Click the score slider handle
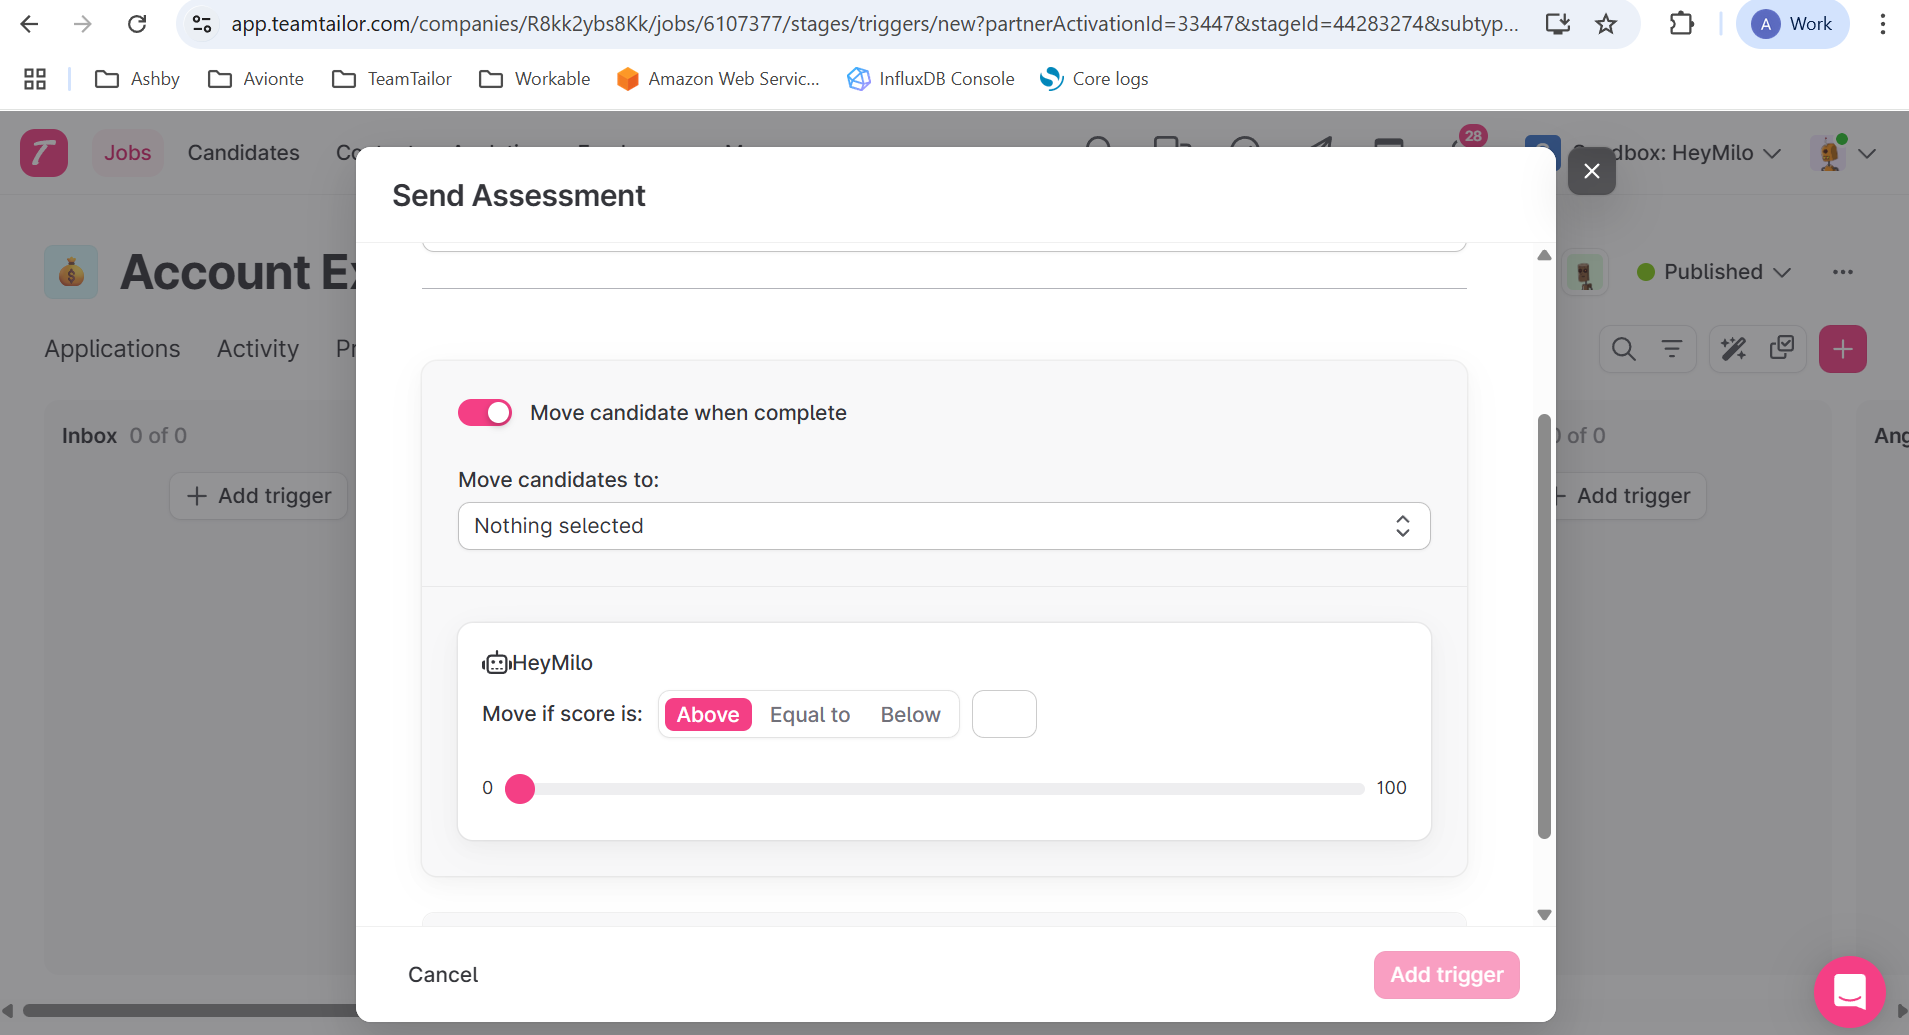1909x1035 pixels. point(520,789)
